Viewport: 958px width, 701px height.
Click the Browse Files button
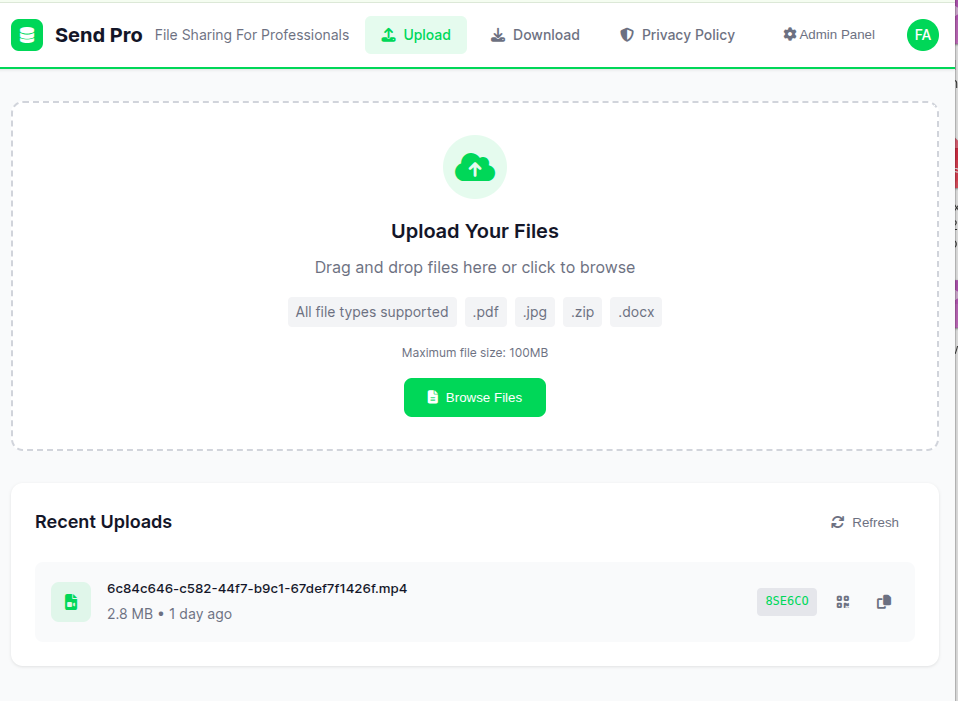pos(474,397)
